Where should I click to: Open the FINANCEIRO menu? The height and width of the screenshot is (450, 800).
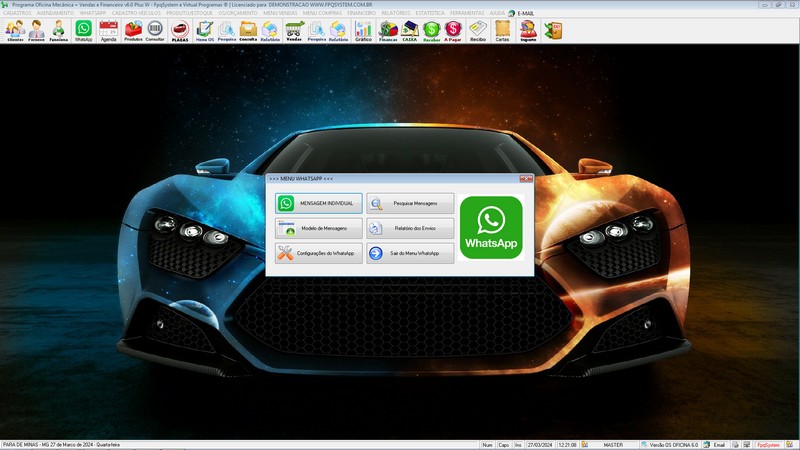tap(361, 13)
